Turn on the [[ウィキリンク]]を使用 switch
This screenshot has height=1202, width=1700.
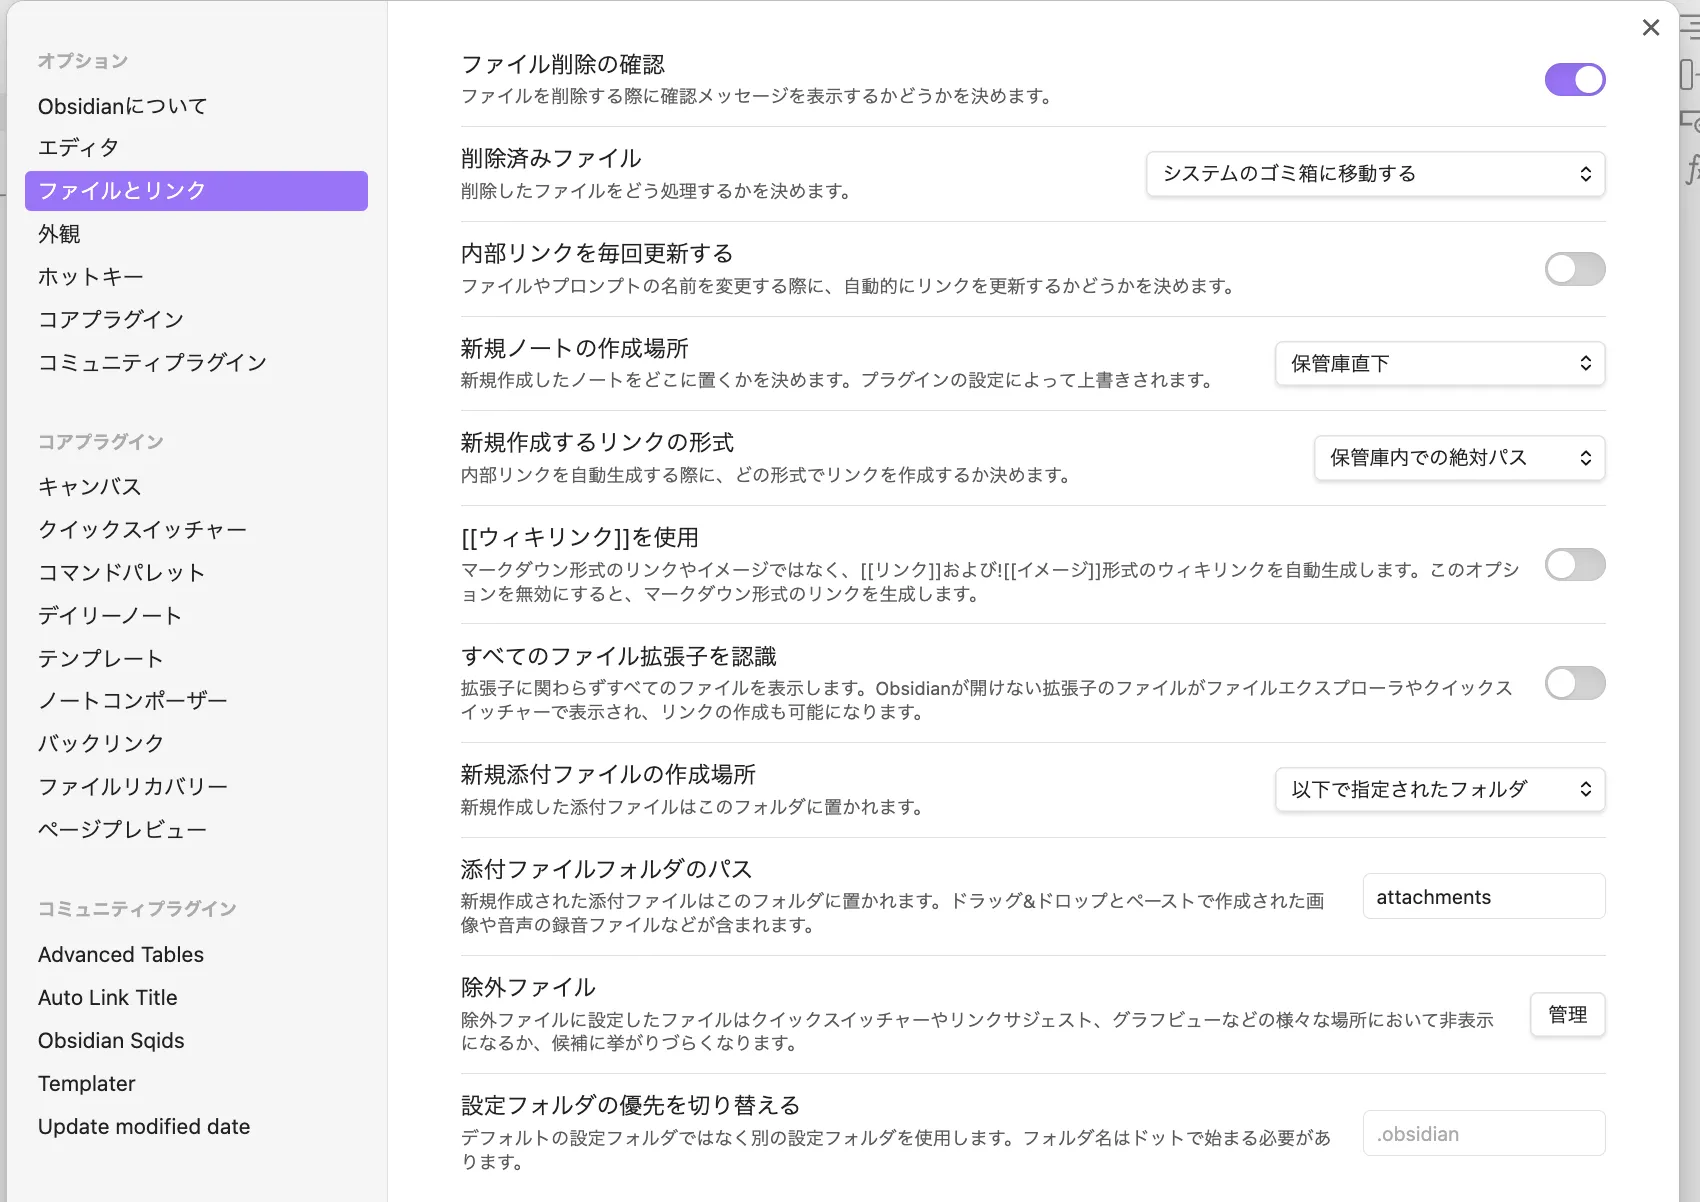(x=1574, y=565)
